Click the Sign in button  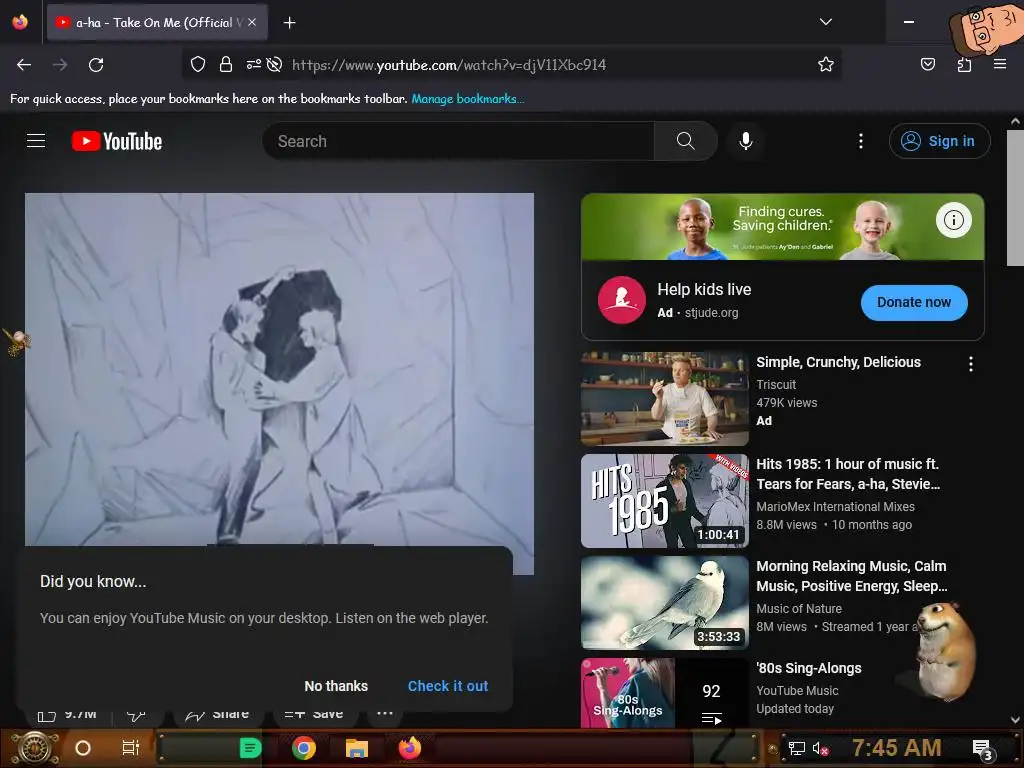click(x=939, y=141)
